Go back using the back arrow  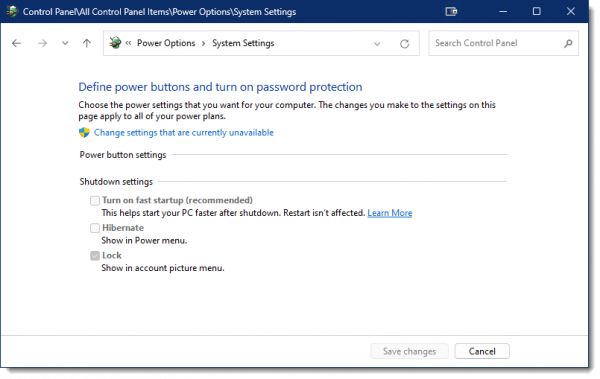click(16, 43)
